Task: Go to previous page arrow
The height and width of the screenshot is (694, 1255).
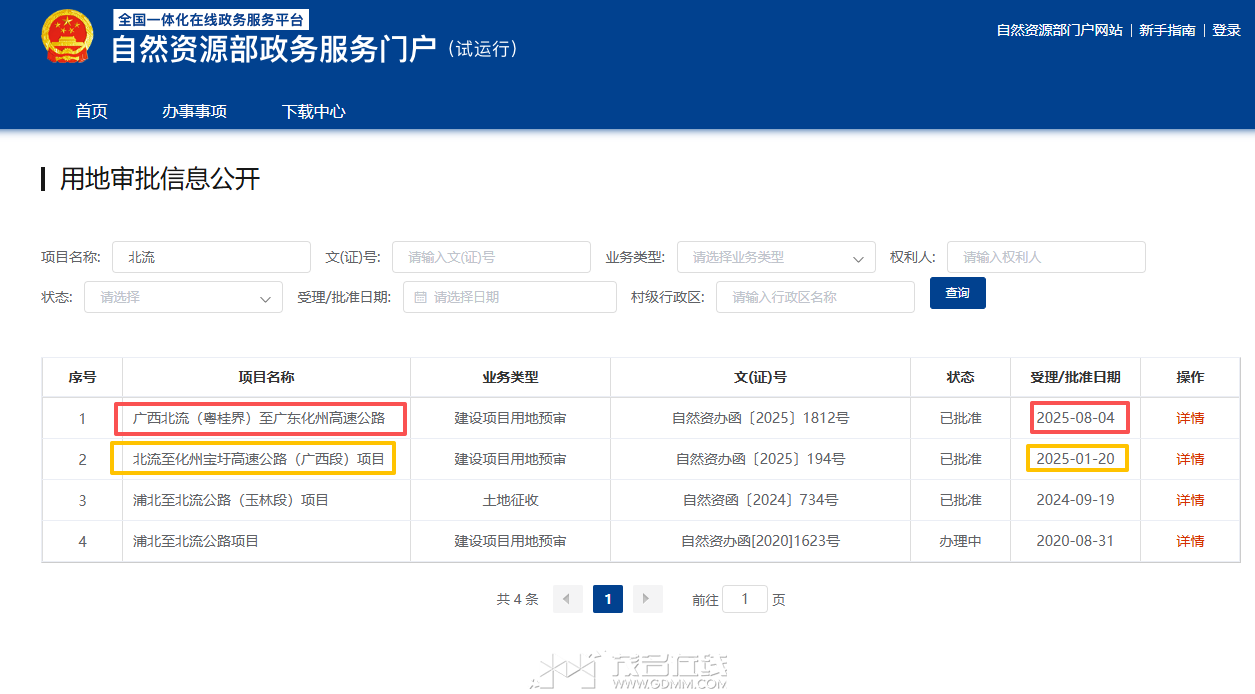Action: point(567,599)
